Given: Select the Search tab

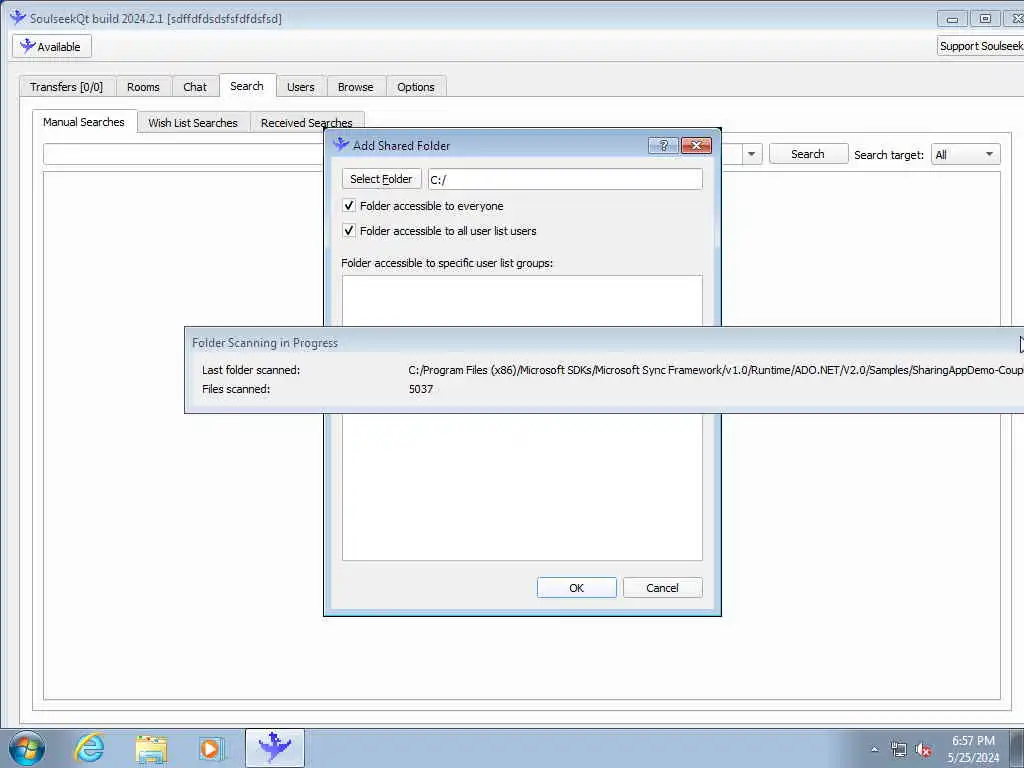Looking at the screenshot, I should 247,86.
